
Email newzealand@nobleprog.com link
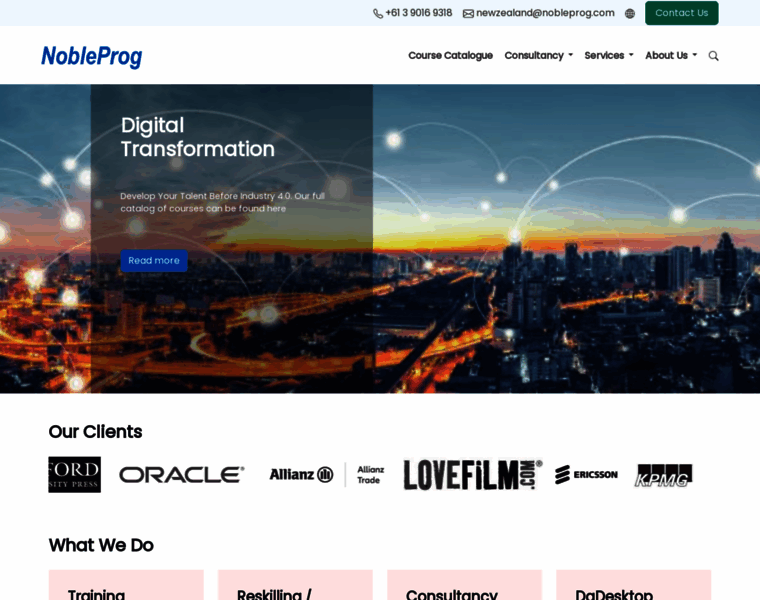pyautogui.click(x=545, y=13)
